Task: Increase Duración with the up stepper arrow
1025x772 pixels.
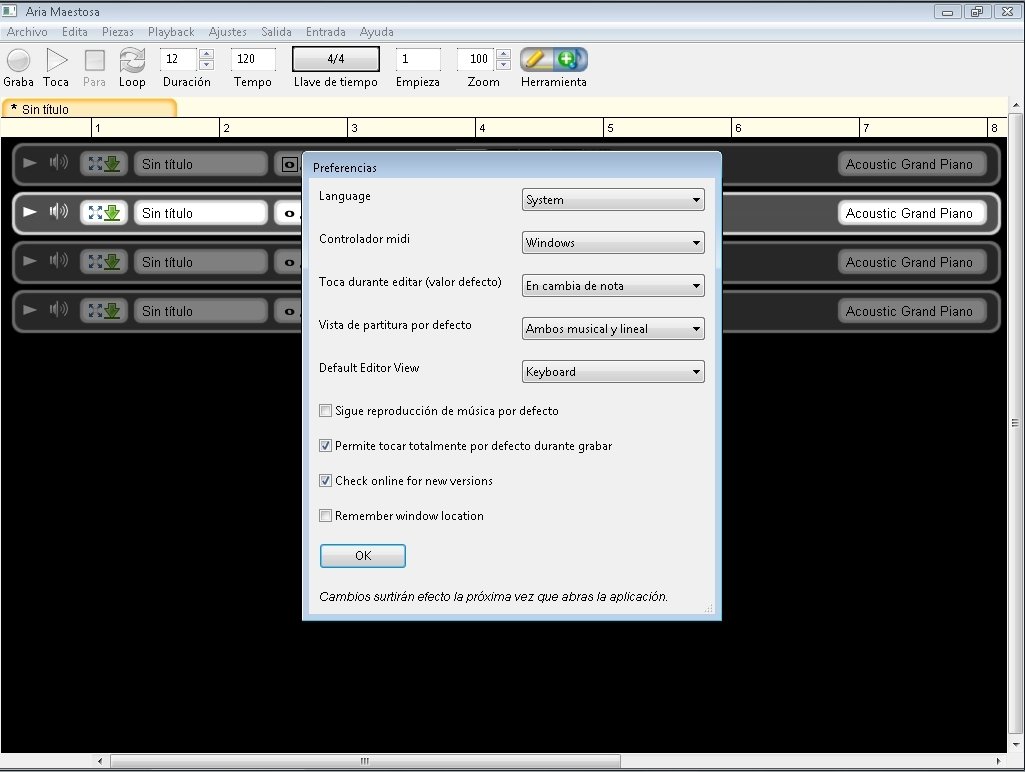Action: coord(207,54)
